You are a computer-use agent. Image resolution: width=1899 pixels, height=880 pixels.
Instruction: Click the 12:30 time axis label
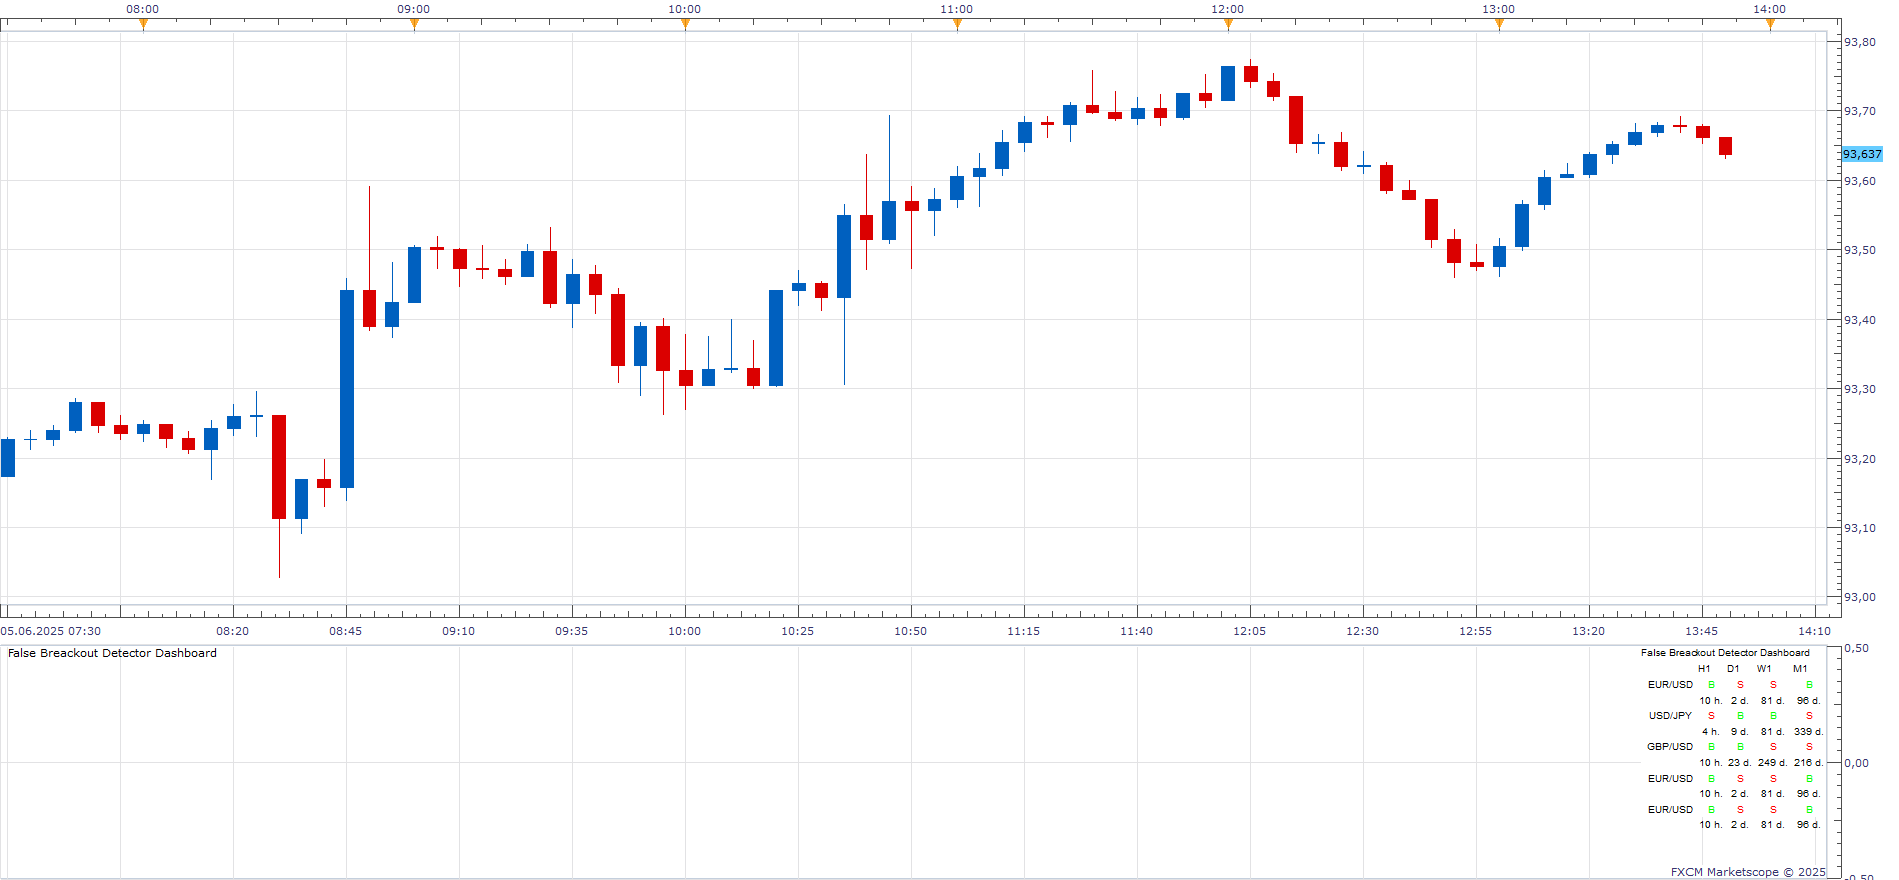[1363, 631]
